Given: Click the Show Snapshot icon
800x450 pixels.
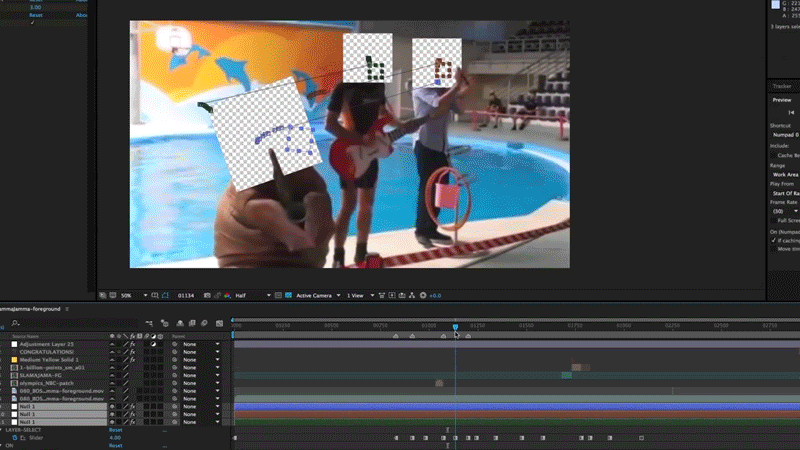Looking at the screenshot, I should coord(217,295).
